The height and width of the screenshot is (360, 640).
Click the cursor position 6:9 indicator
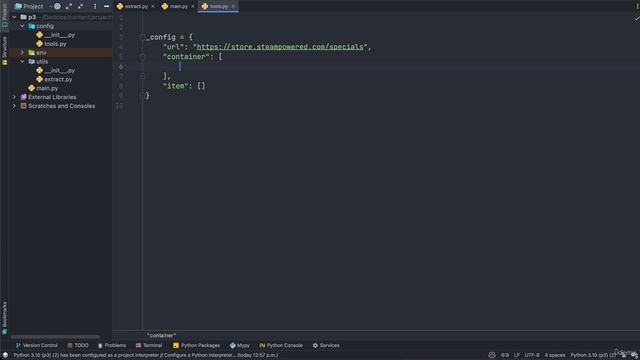pos(505,355)
